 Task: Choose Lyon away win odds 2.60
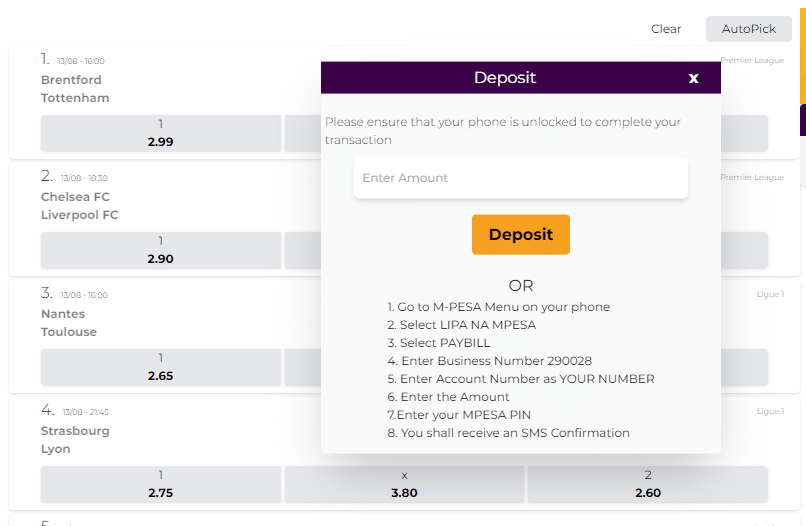tap(647, 484)
